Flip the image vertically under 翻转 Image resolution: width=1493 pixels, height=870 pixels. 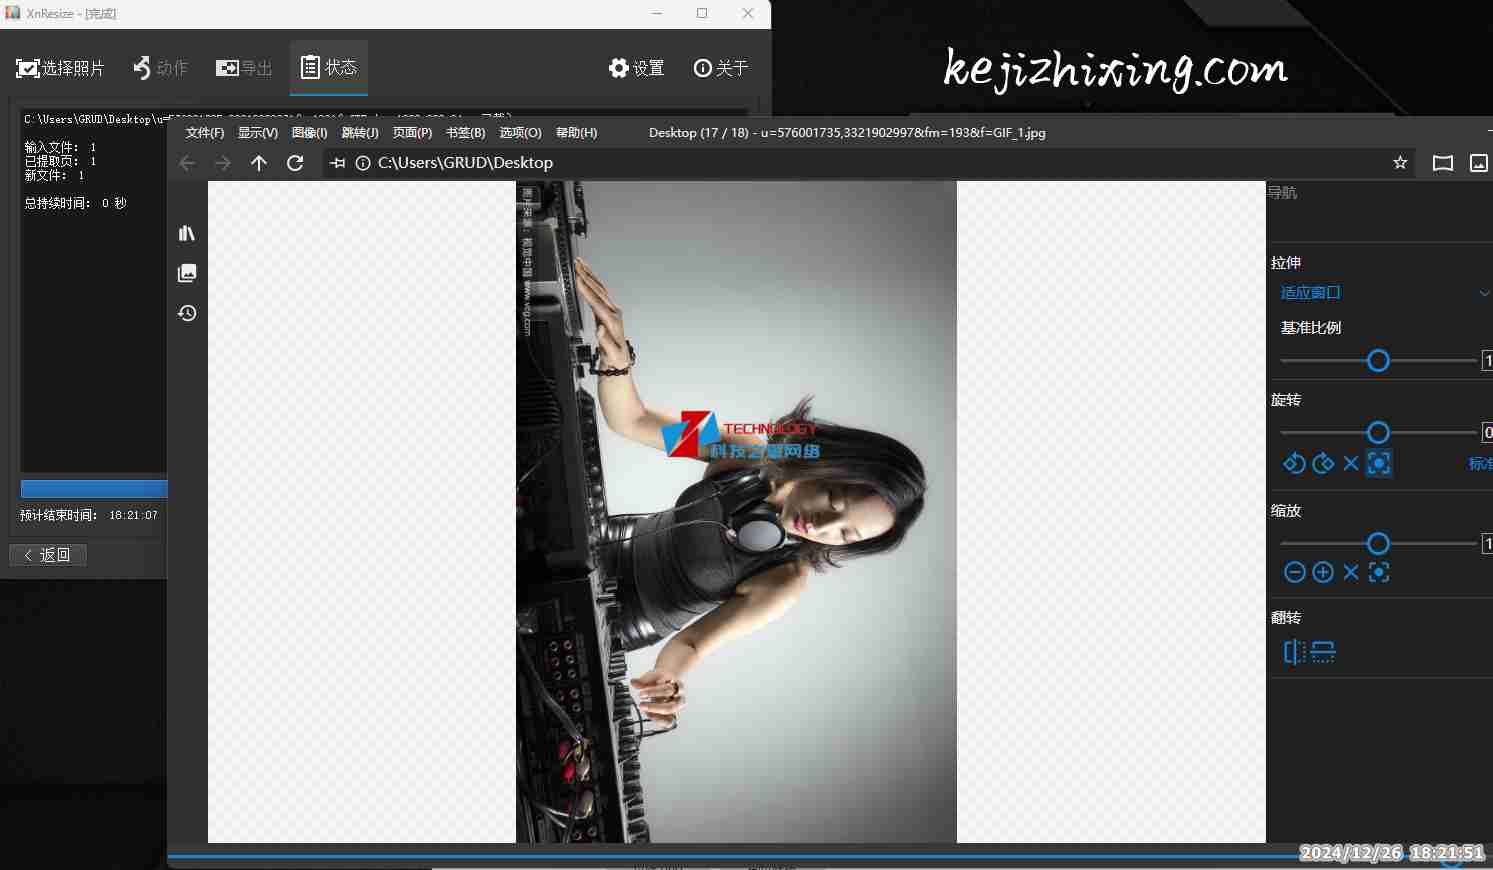pyautogui.click(x=1323, y=652)
